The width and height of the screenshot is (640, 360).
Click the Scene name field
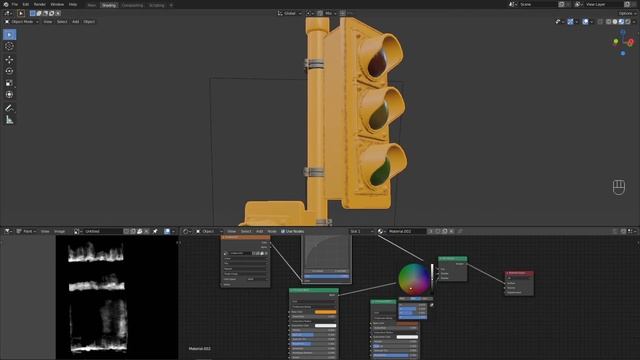coord(537,4)
